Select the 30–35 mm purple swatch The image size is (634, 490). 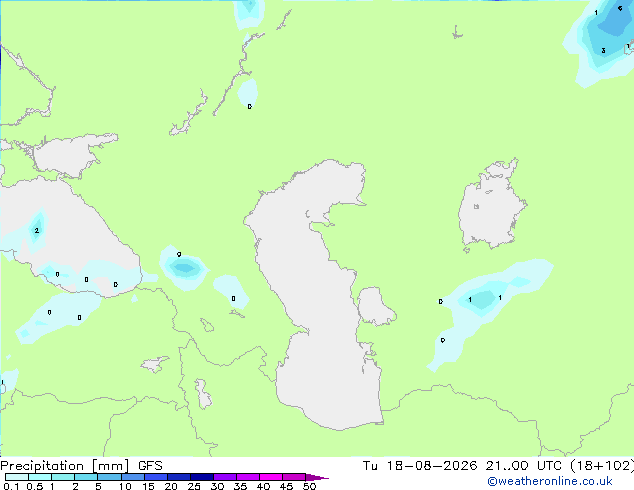[225, 477]
